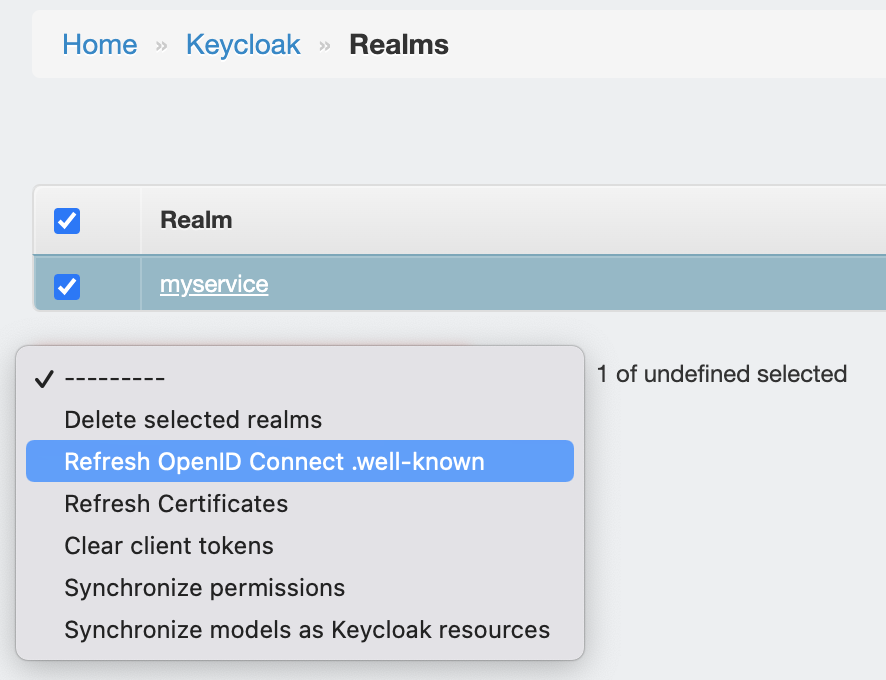The image size is (886, 680).
Task: Sort by the Realm column header
Action: click(196, 220)
